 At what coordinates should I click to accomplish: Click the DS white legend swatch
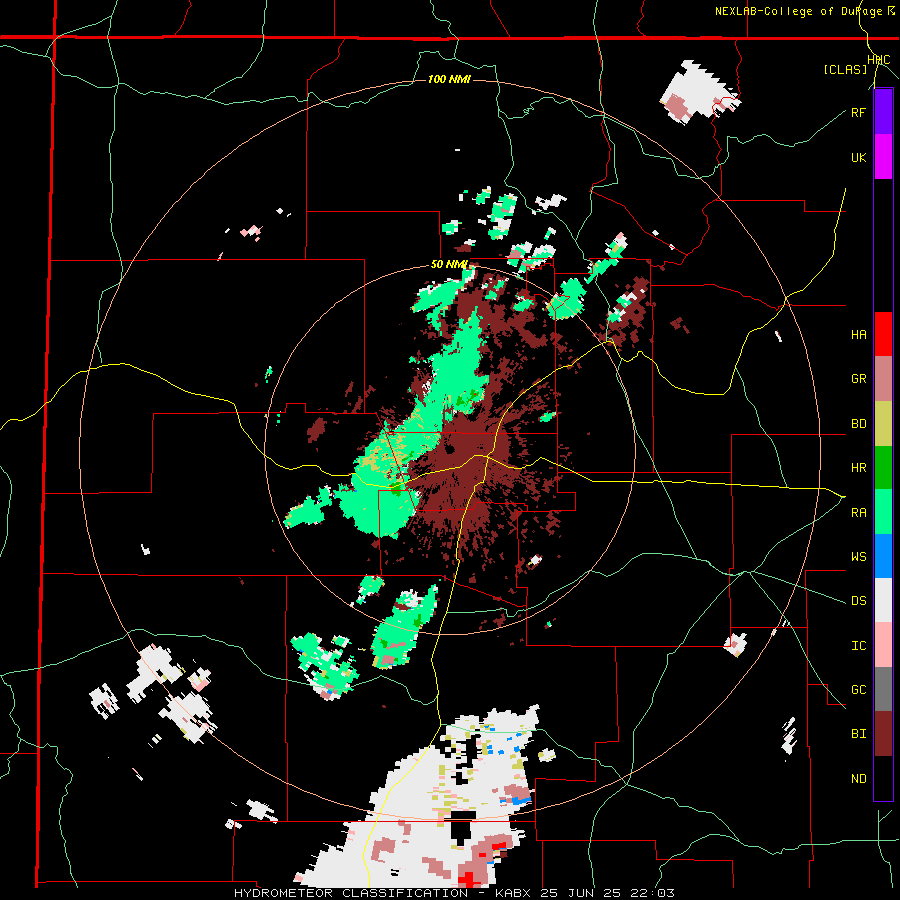883,600
